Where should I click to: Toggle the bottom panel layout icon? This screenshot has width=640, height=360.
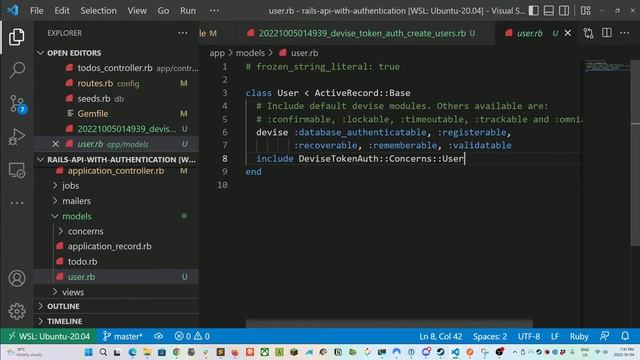[549, 11]
